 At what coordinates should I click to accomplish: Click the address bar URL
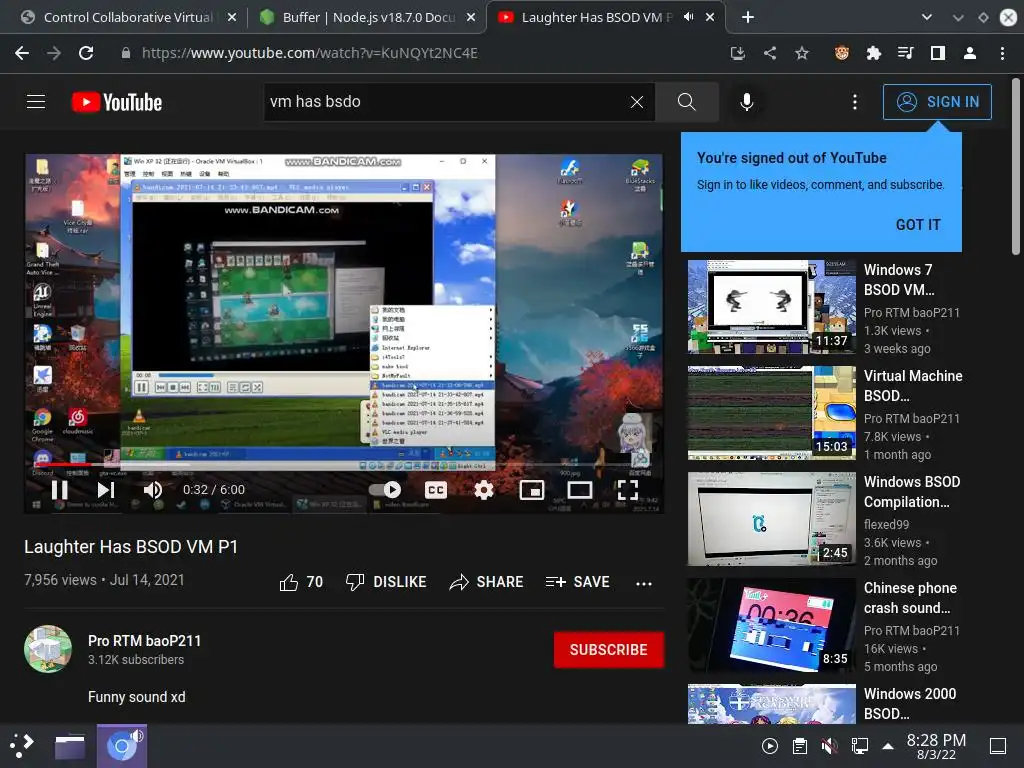[x=310, y=53]
